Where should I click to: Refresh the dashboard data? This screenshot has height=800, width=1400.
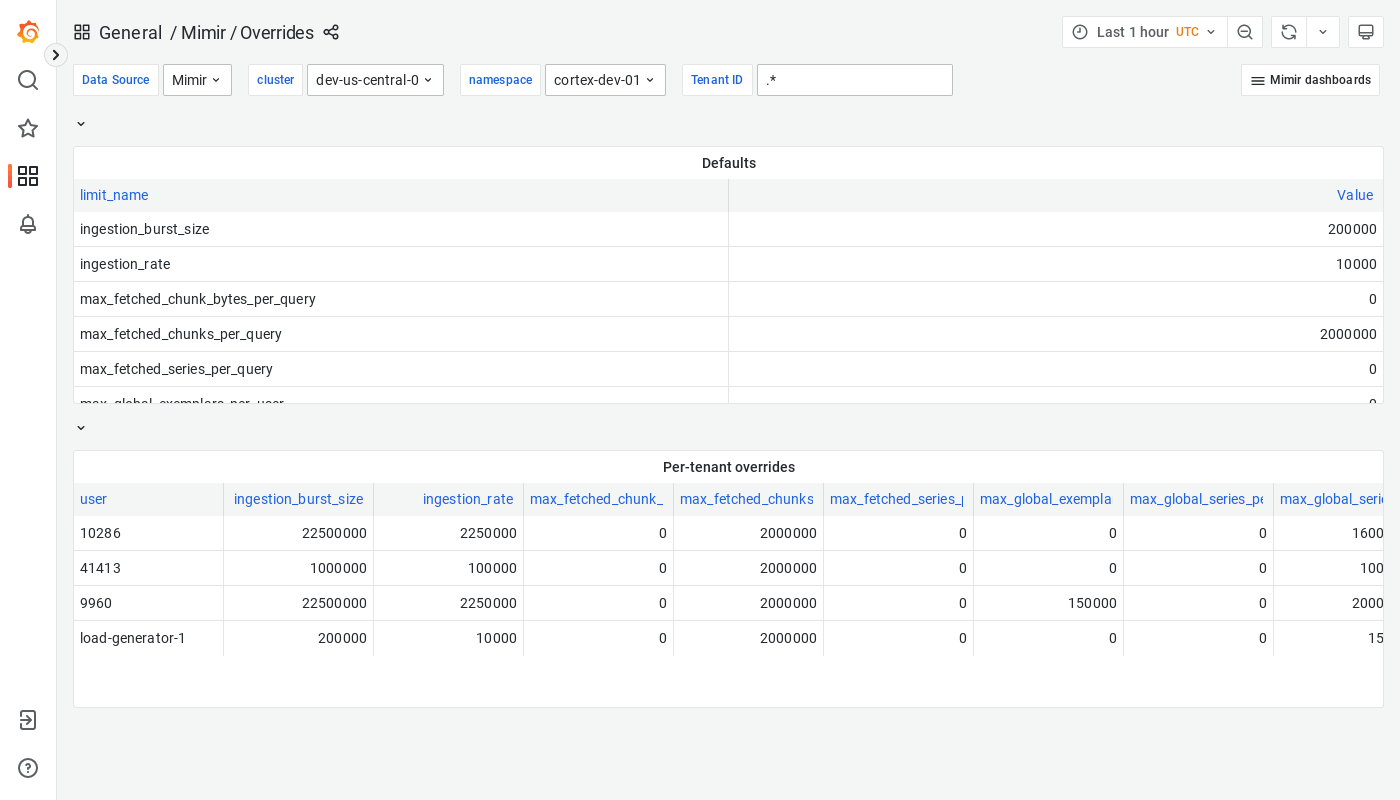[1288, 32]
